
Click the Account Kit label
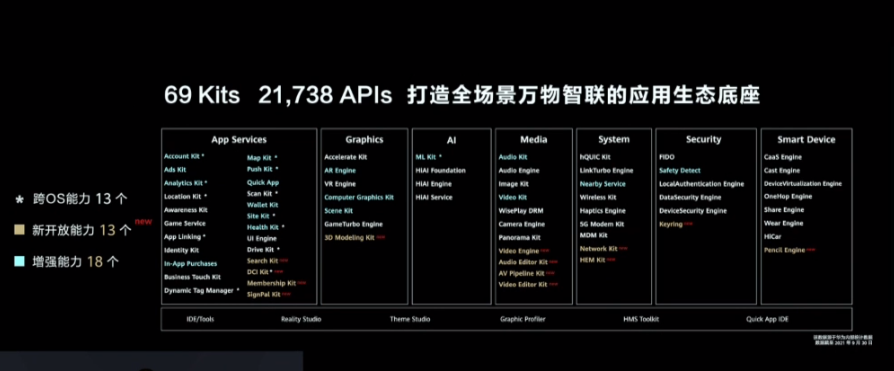182,156
